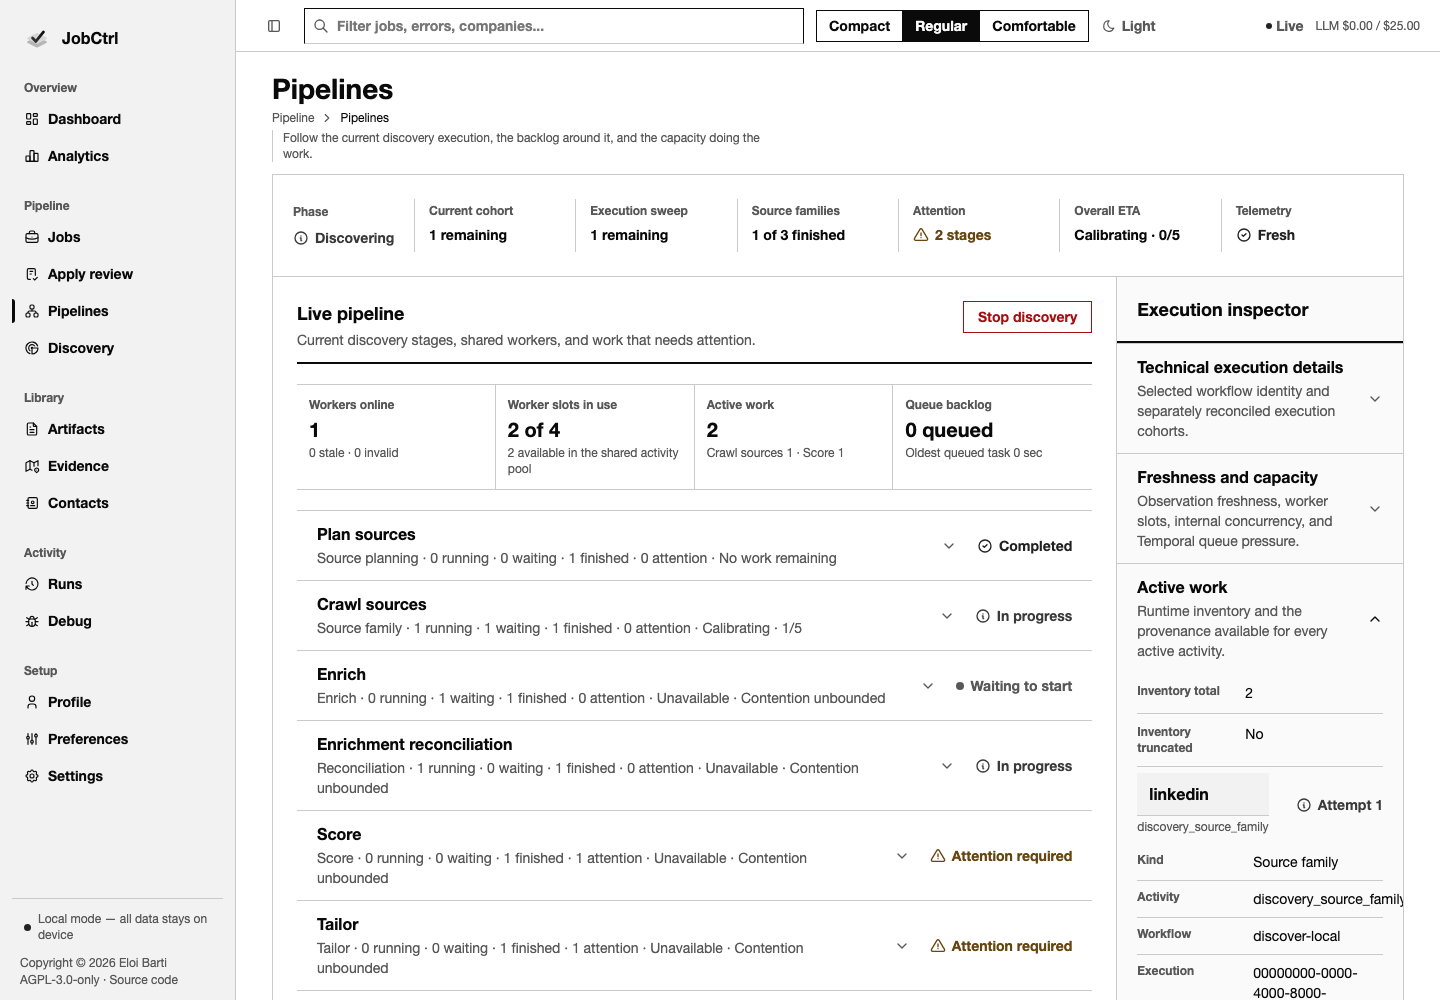Screen dimensions: 1440x1000
Task: Open the Runs activity page
Action: click(x=65, y=584)
